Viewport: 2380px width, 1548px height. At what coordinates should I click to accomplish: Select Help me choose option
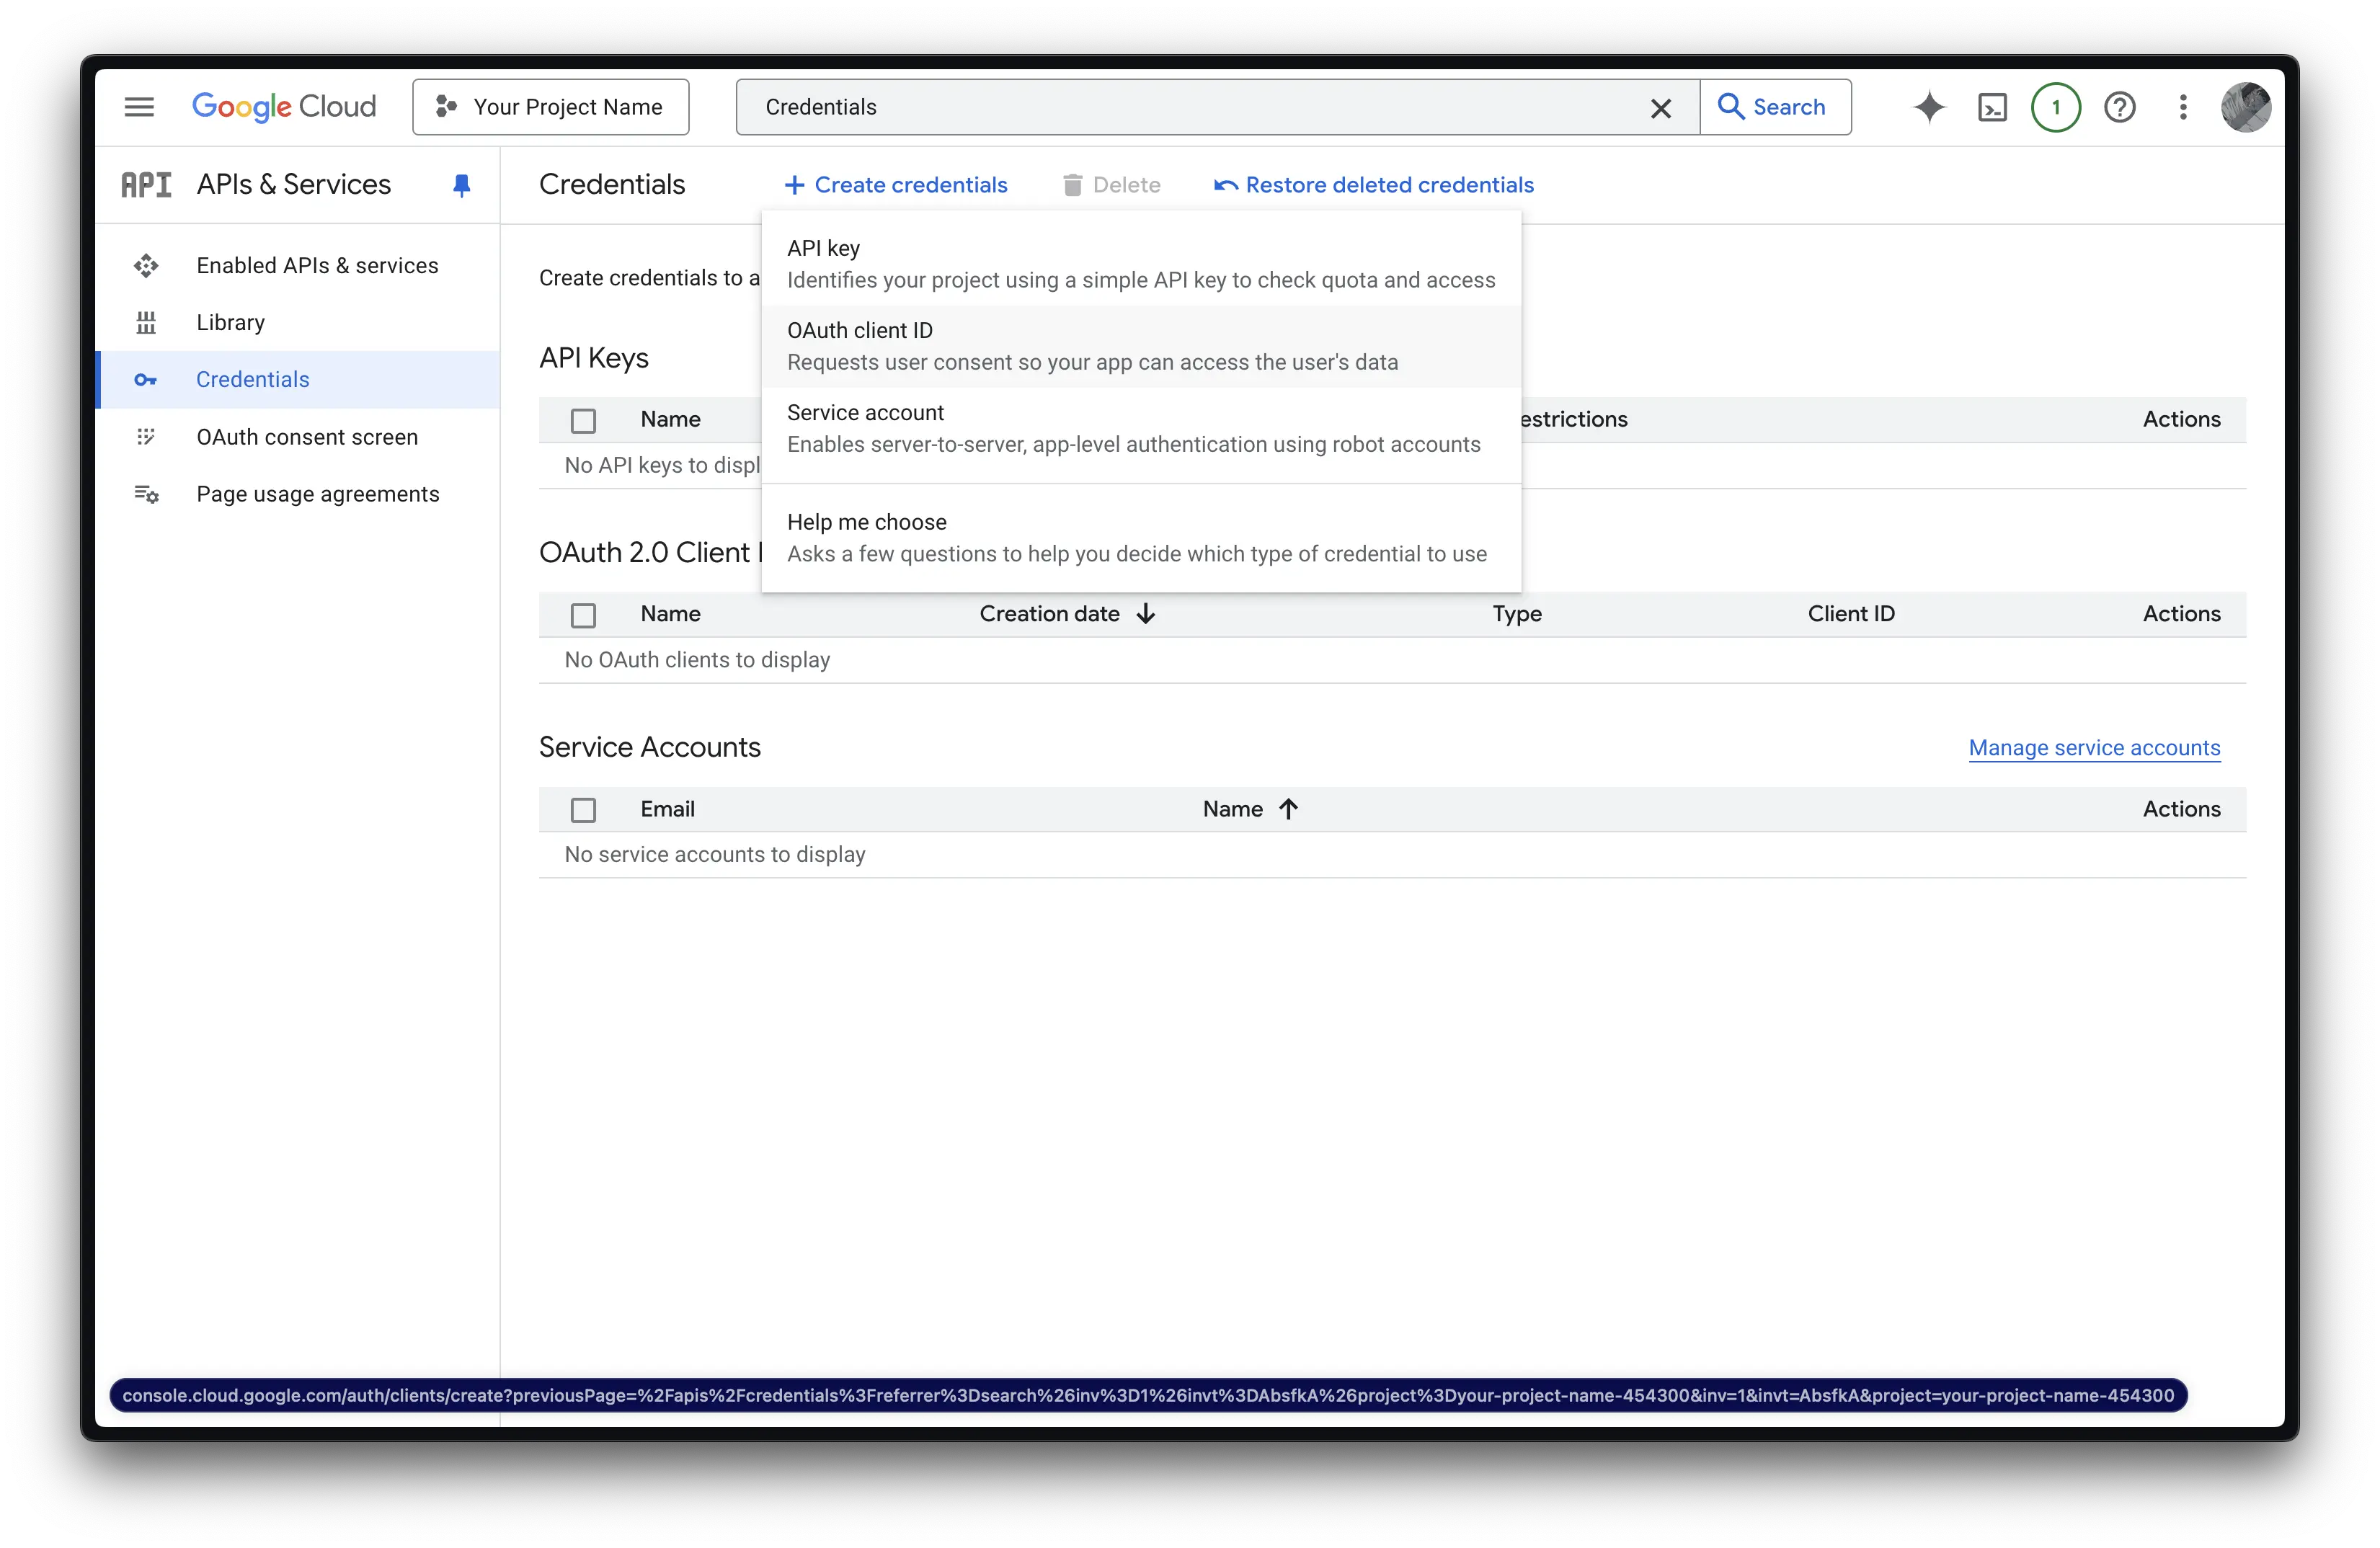coord(1141,538)
